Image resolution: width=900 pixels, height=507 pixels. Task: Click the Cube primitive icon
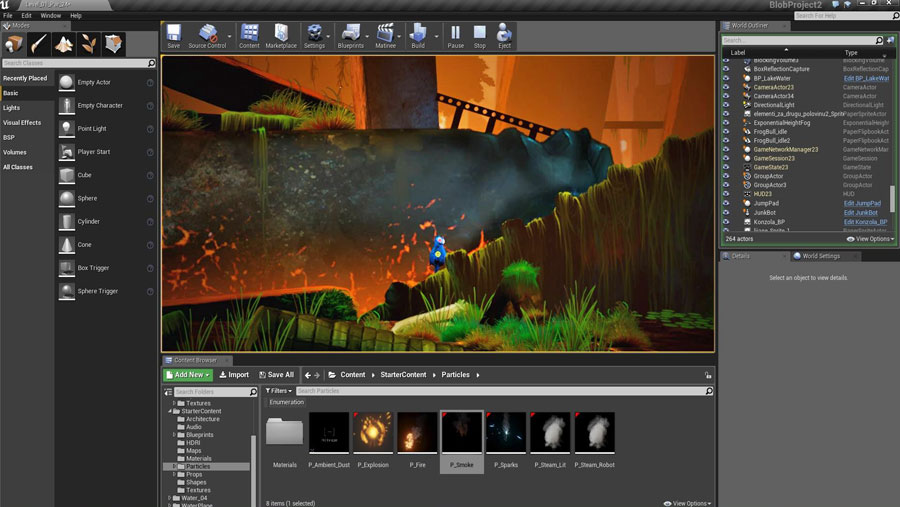click(x=67, y=175)
